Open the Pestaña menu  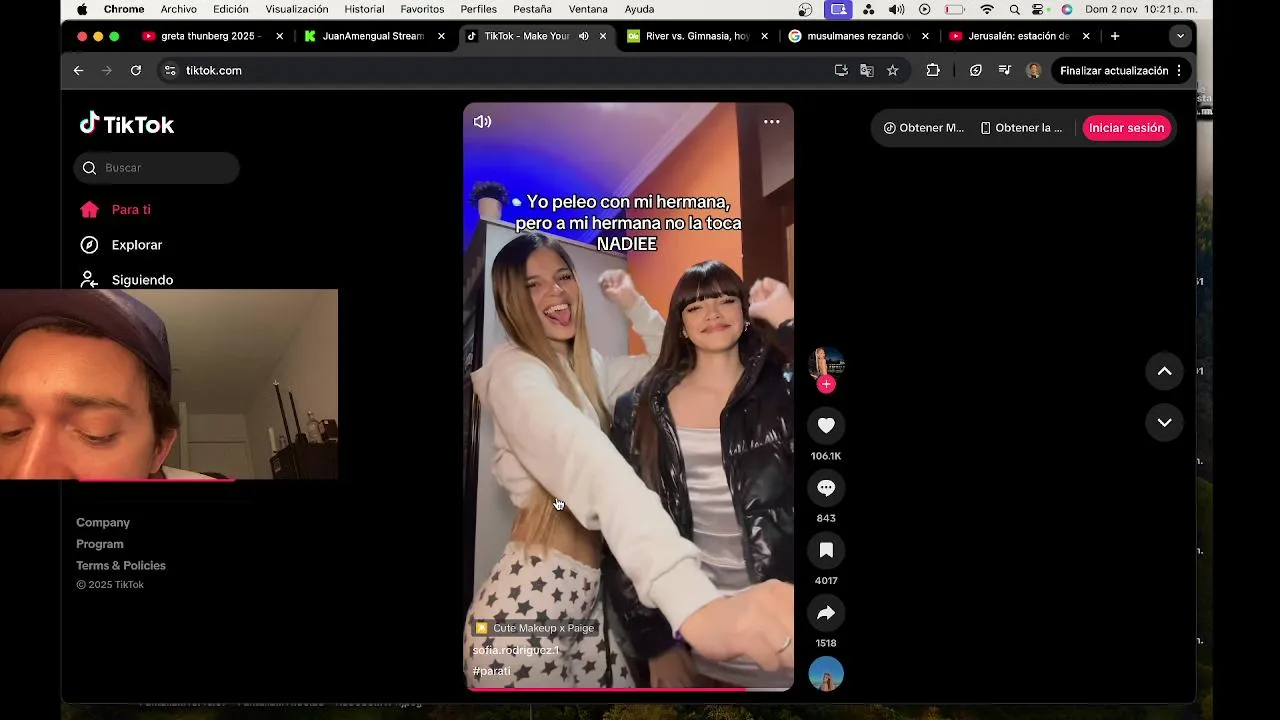pyautogui.click(x=532, y=9)
